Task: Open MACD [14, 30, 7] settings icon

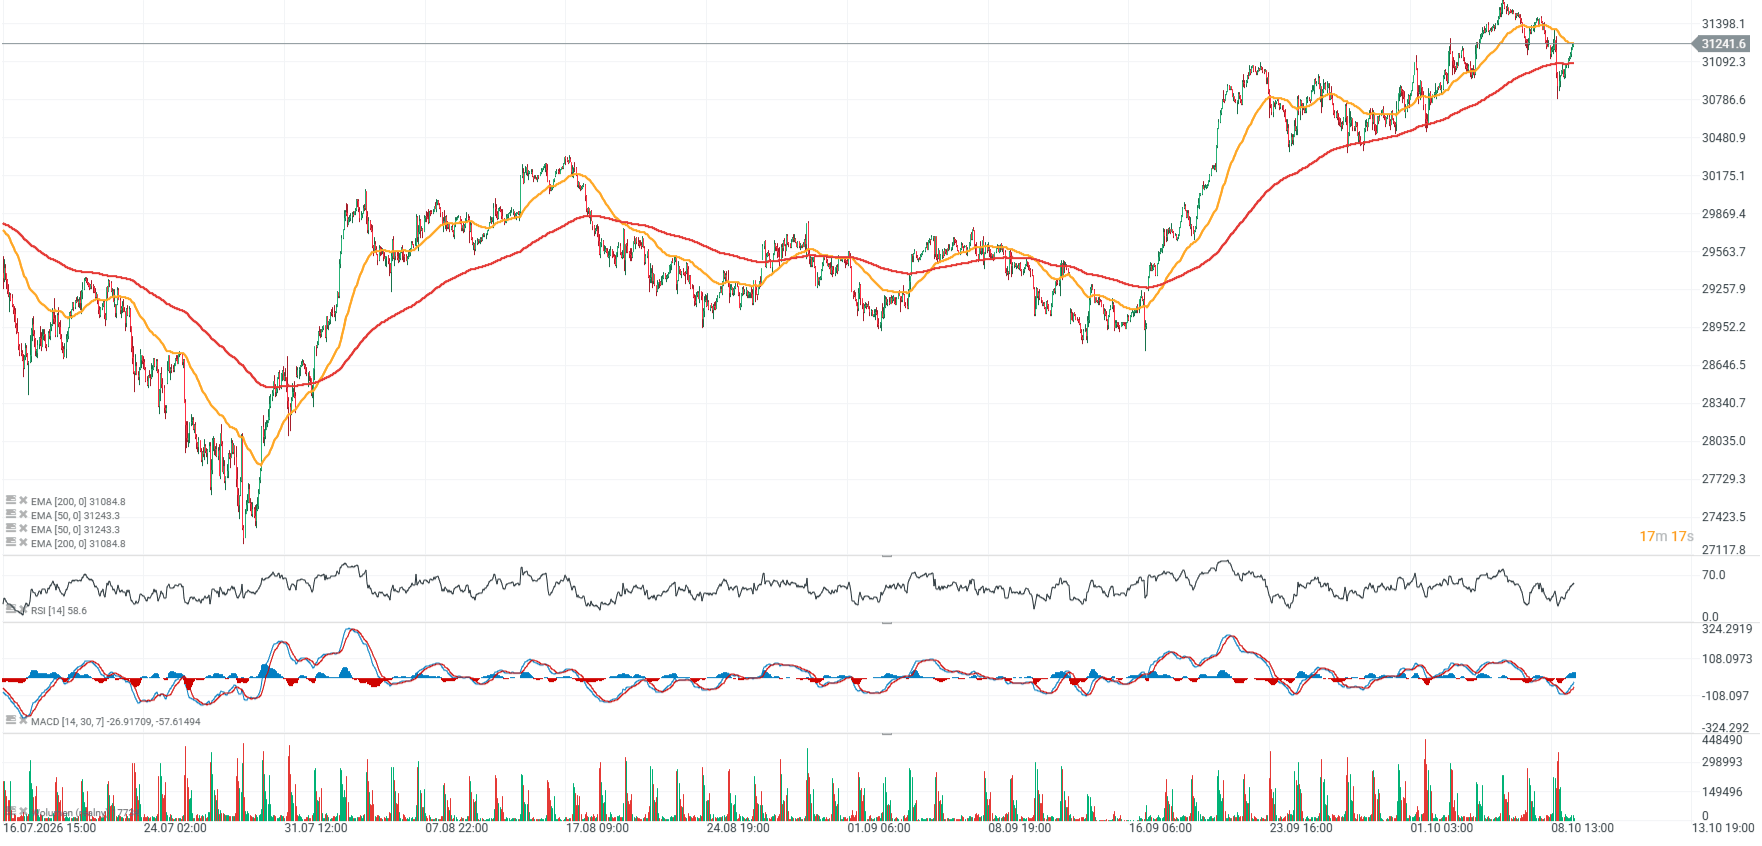Action: pyautogui.click(x=11, y=720)
